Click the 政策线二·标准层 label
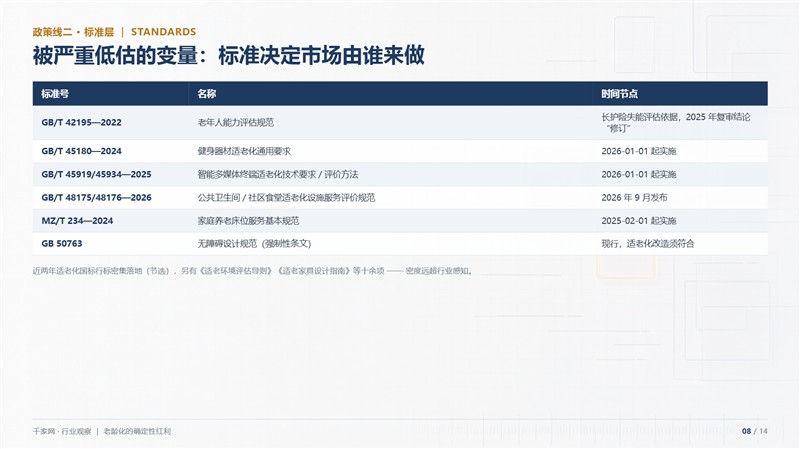This screenshot has width=800, height=449. click(73, 32)
